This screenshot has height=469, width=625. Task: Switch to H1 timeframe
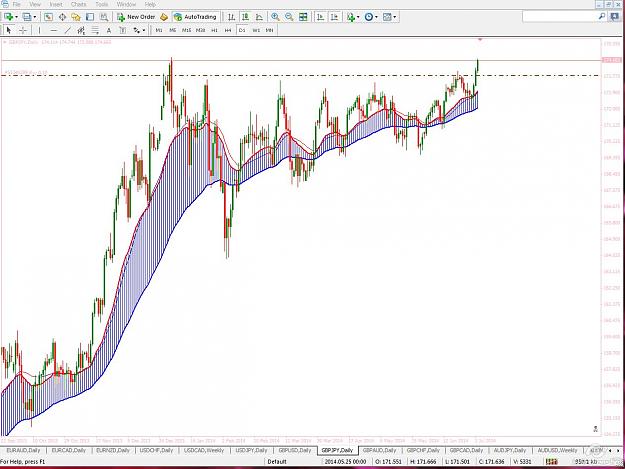214,30
